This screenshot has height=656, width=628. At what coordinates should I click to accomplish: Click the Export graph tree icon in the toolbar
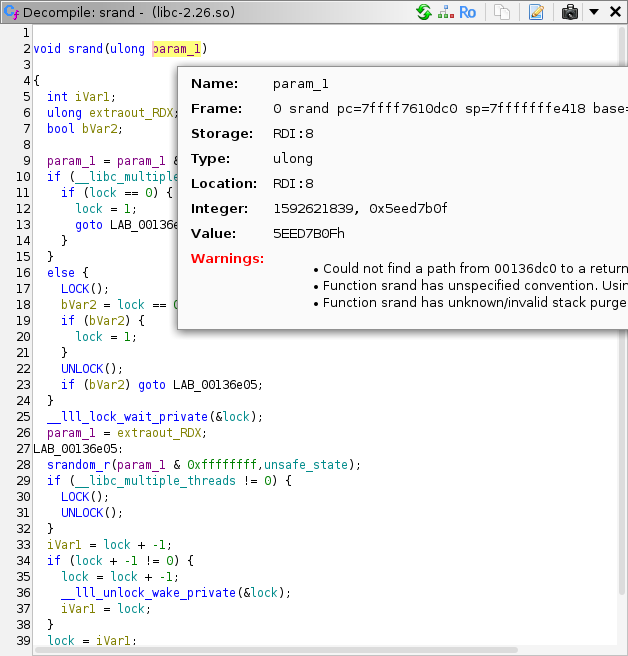[444, 12]
